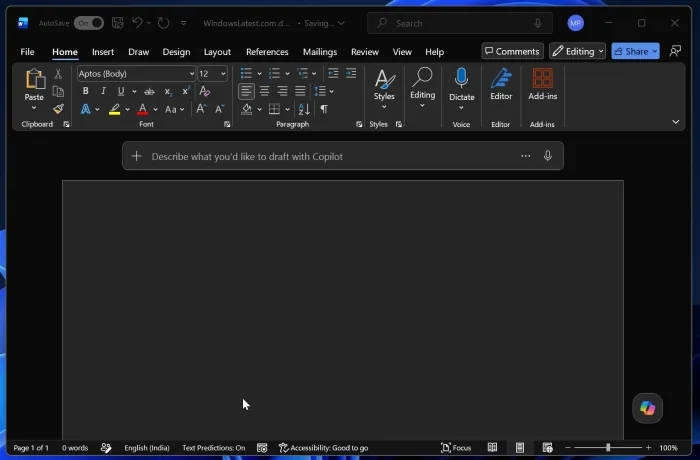Click the Copy icon in Clipboard

click(x=58, y=92)
